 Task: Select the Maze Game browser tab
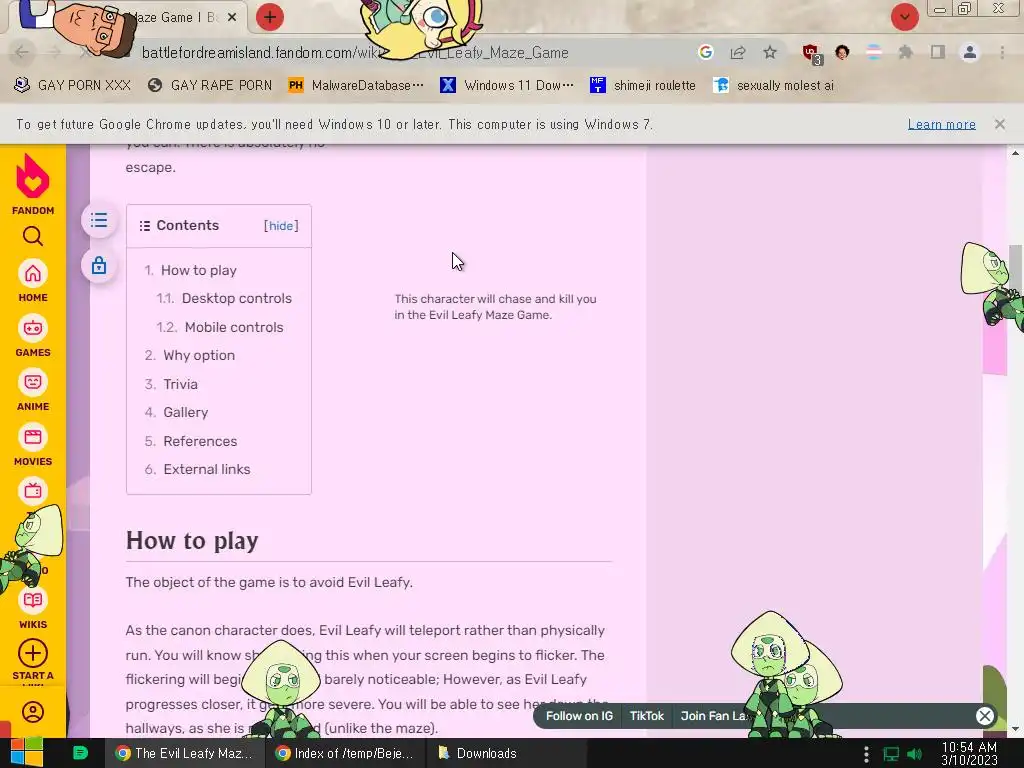tap(131, 18)
